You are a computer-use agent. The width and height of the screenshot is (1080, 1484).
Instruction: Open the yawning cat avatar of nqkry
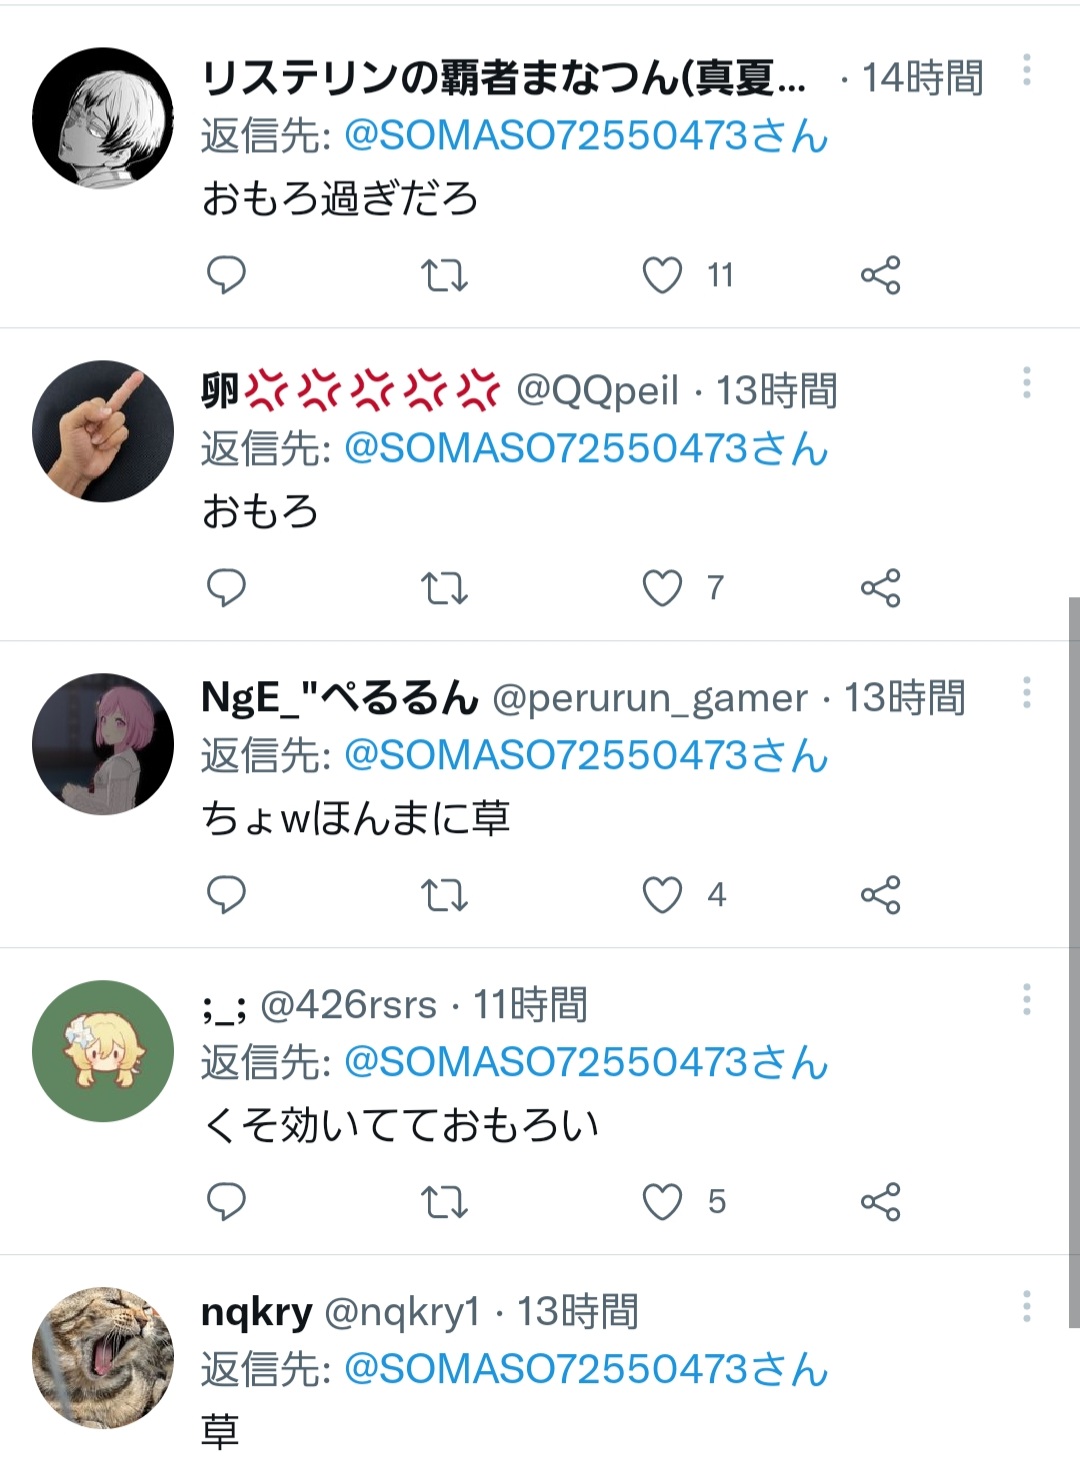coord(103,1357)
